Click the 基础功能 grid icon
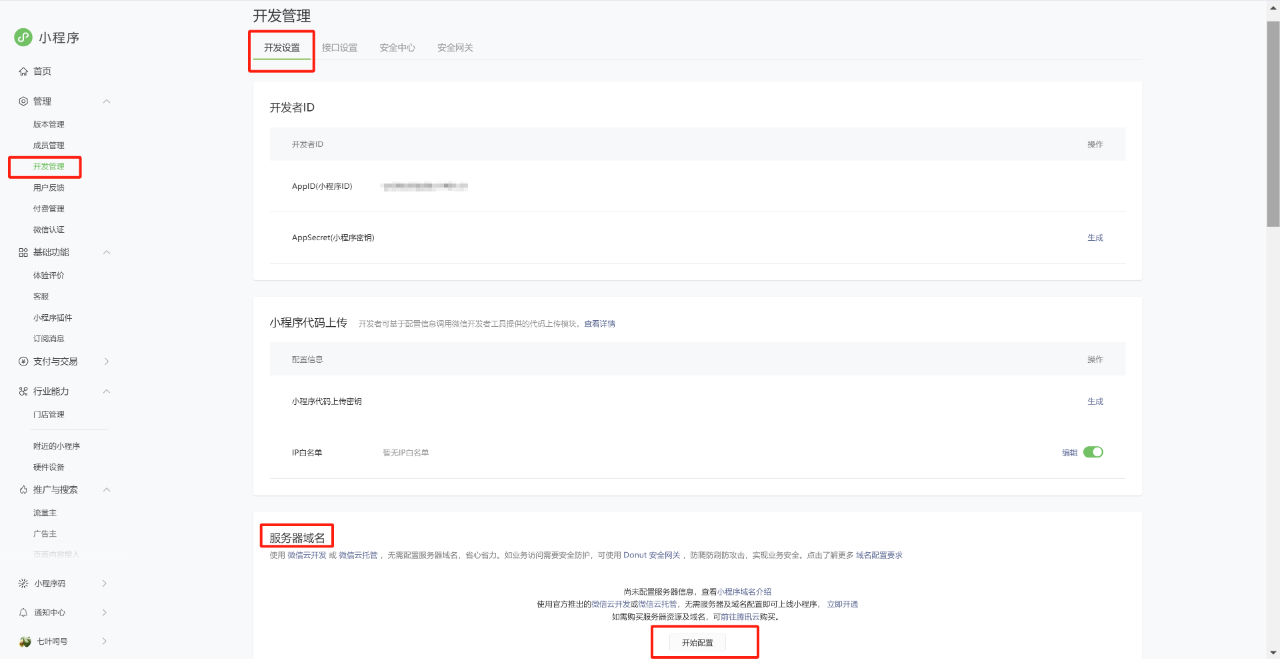 23,252
